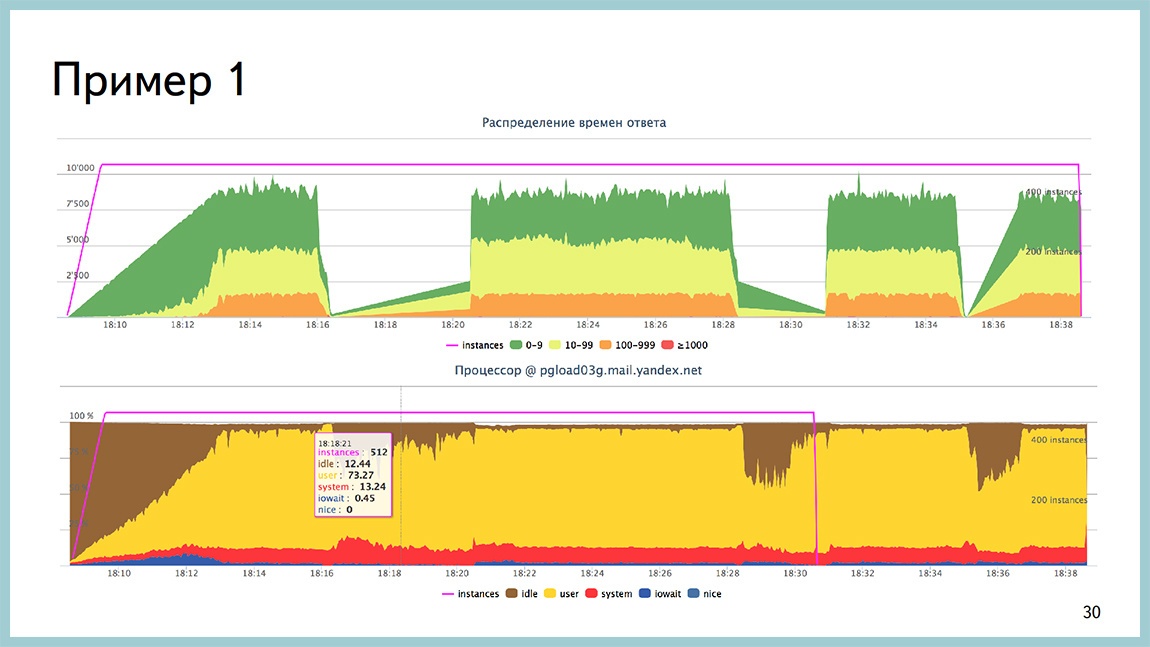Click tooltip value 'idle: 12.44'

coord(344,464)
